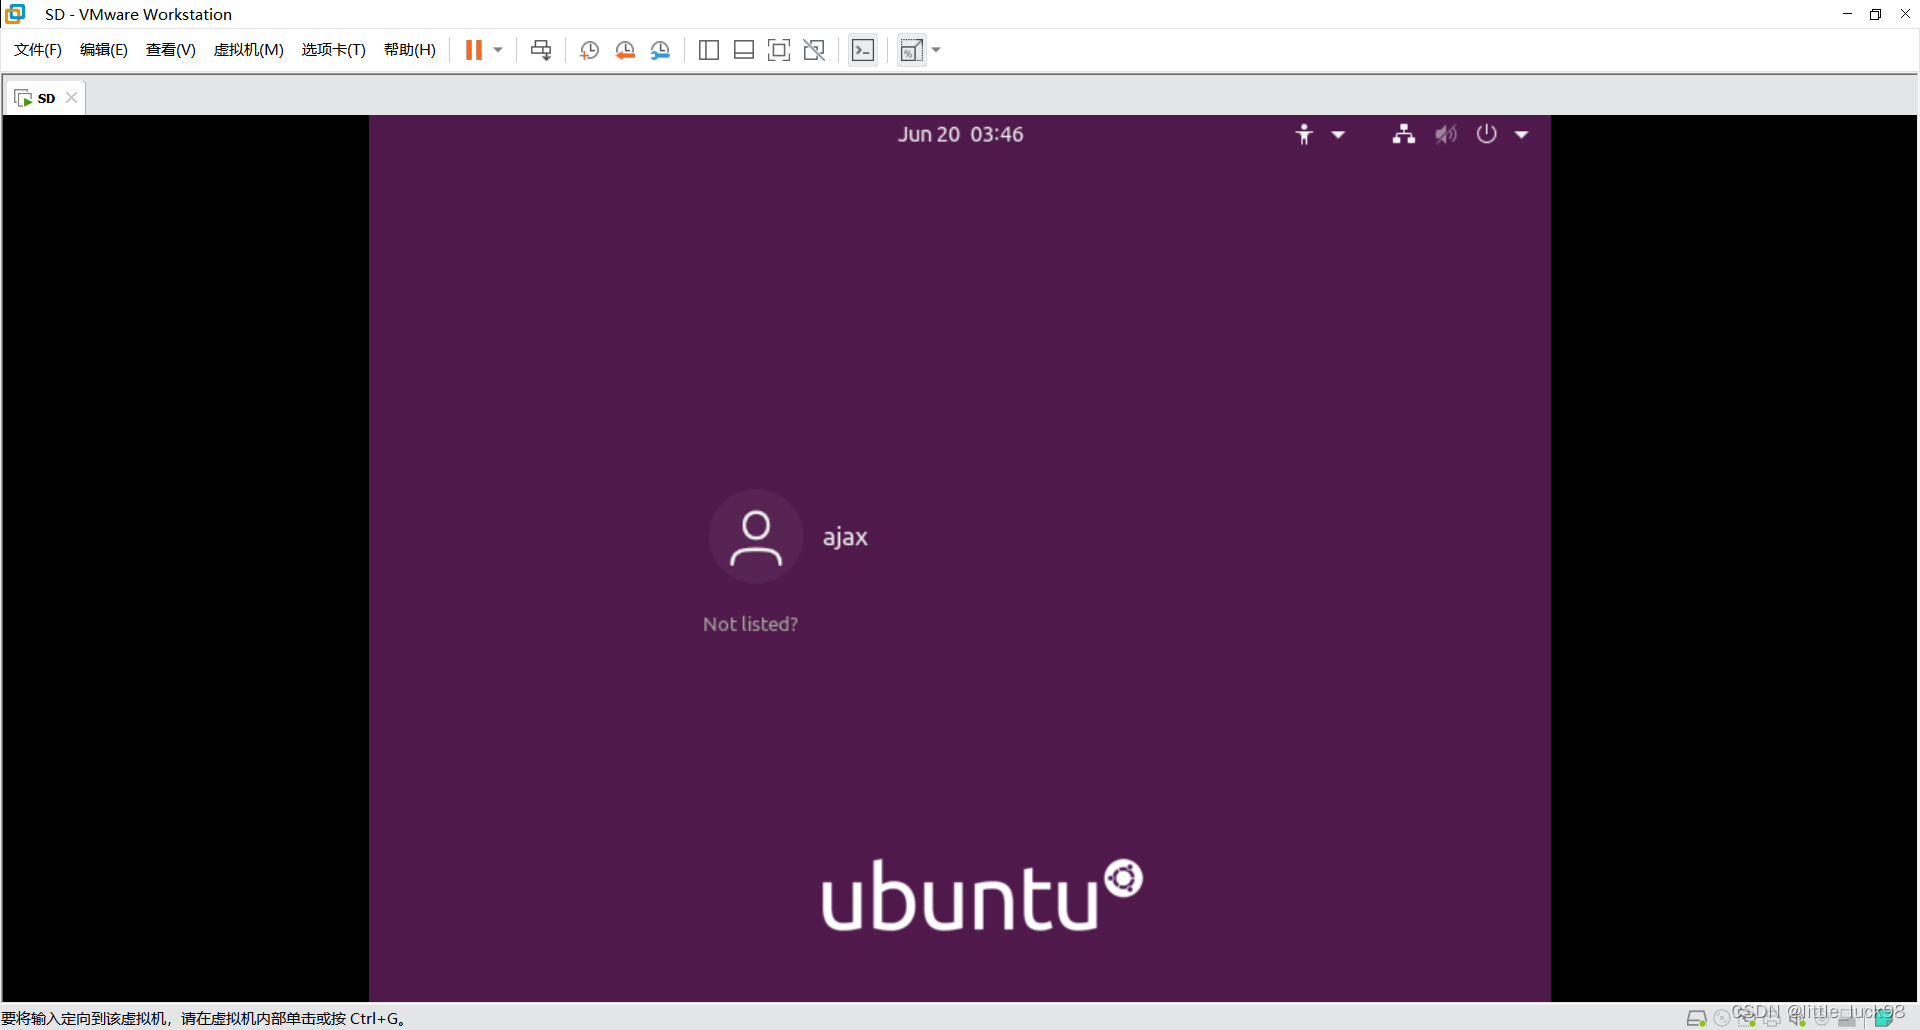Click the Ctrl+G input redirect status text
The image size is (1920, 1030).
click(x=203, y=1018)
